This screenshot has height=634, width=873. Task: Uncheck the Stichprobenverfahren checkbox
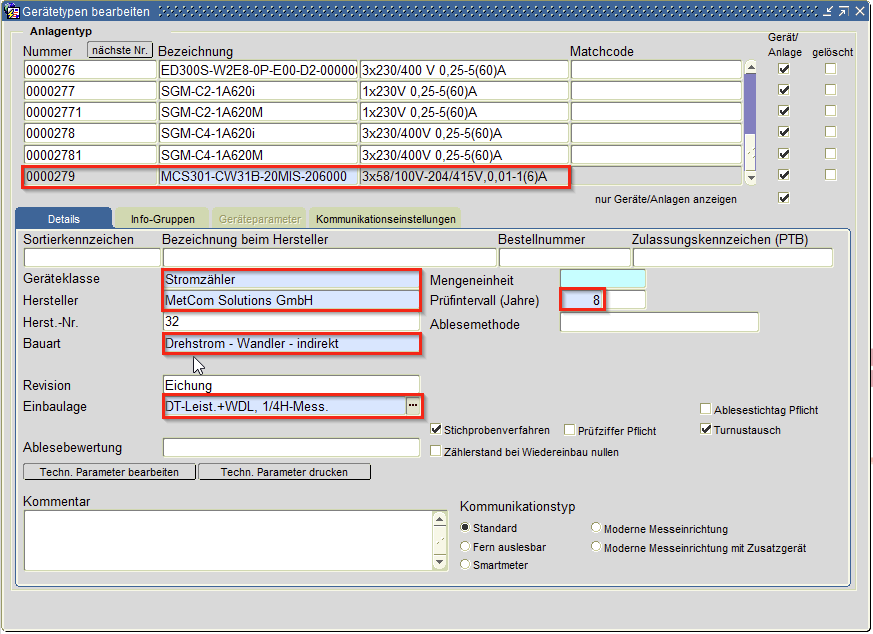point(436,430)
